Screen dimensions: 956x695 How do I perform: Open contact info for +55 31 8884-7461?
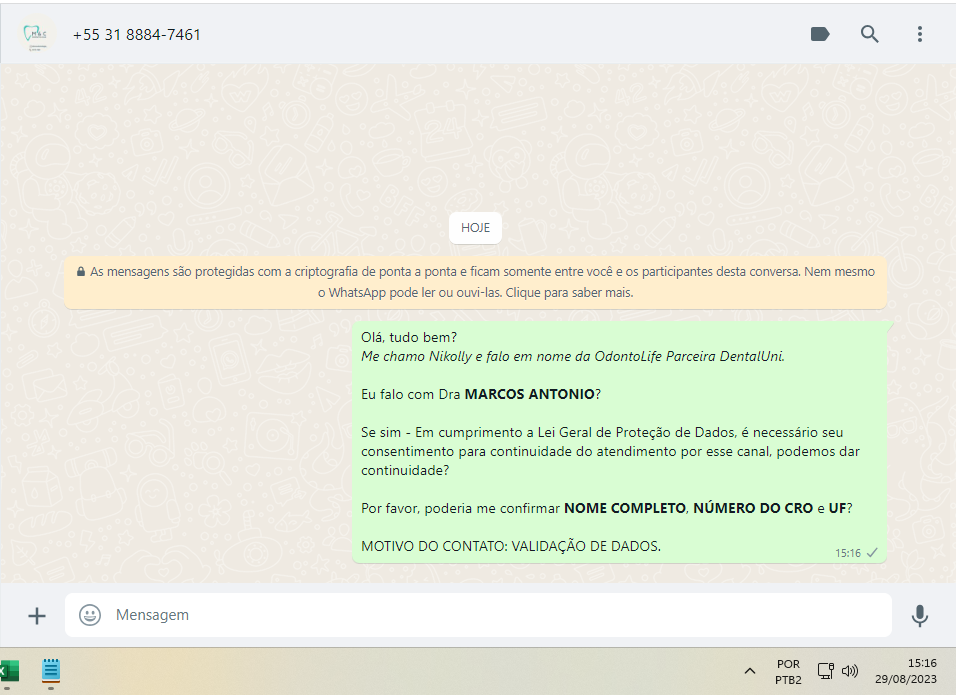137,35
